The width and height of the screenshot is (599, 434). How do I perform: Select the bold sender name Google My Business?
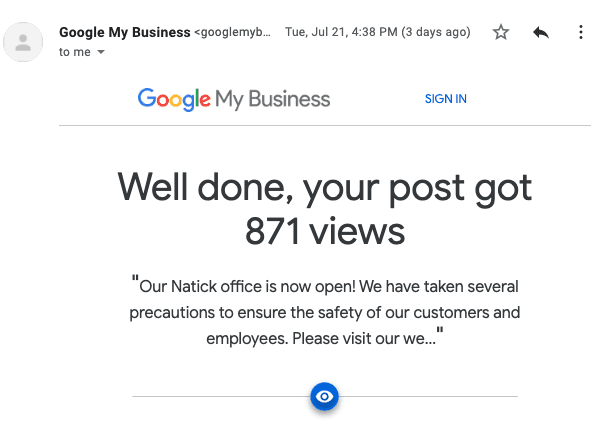[125, 32]
